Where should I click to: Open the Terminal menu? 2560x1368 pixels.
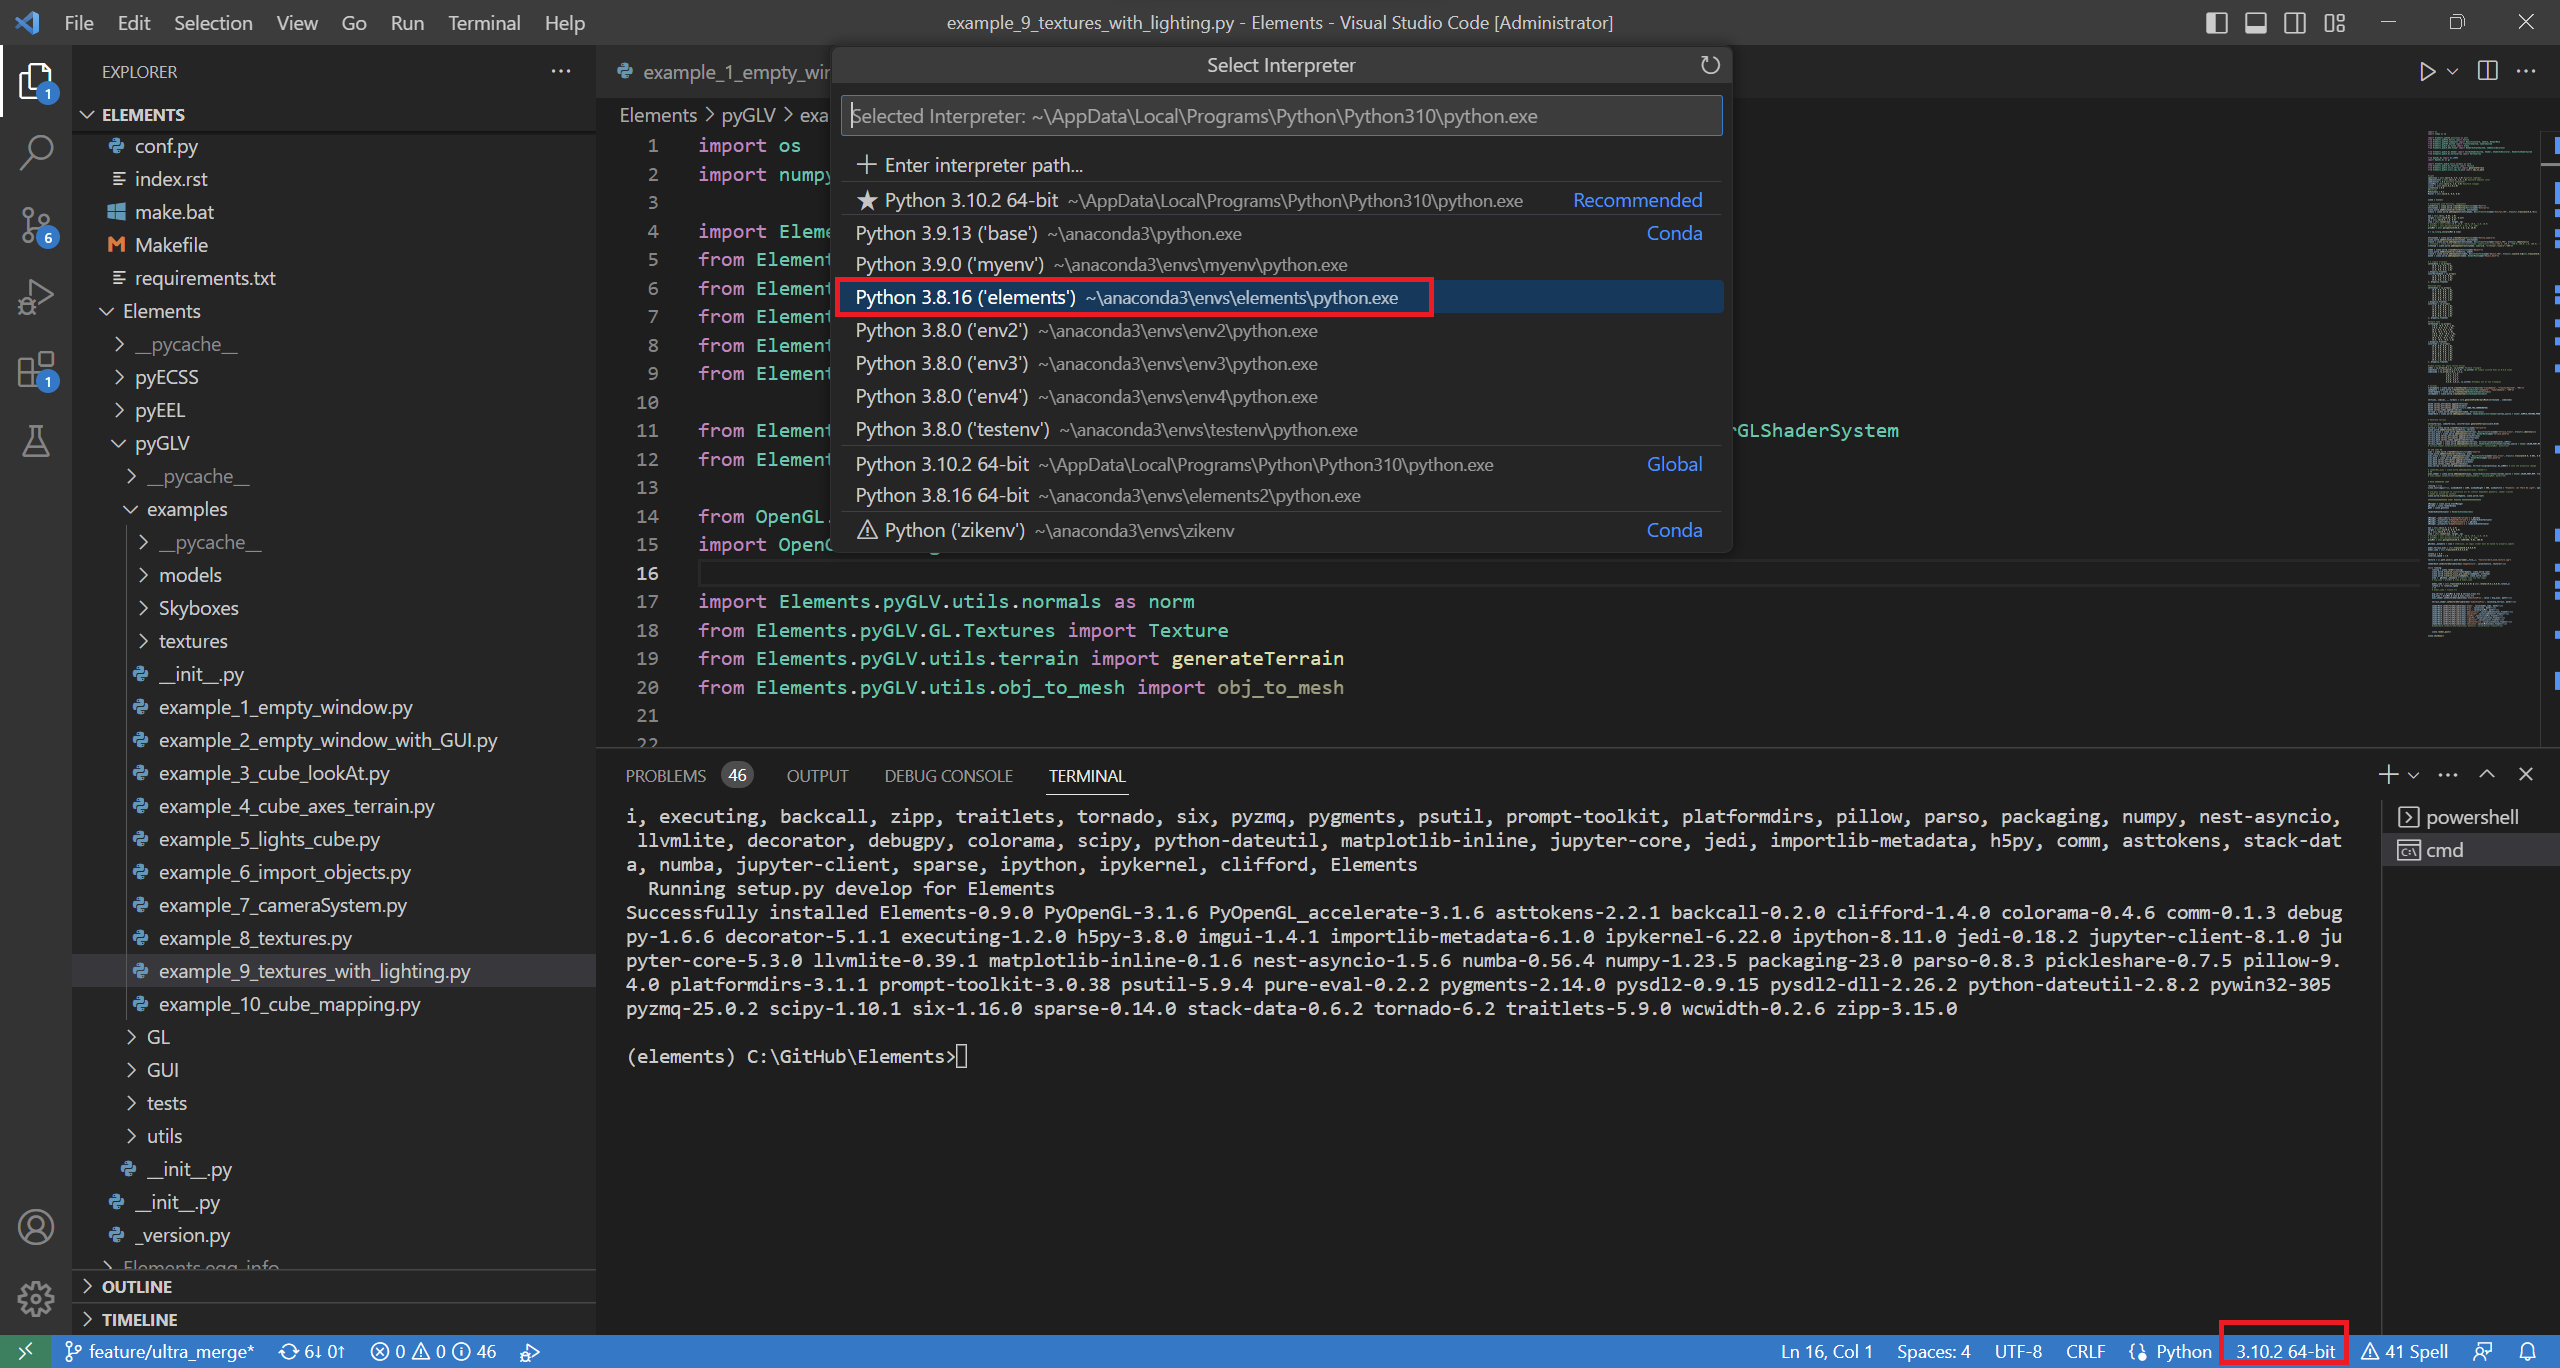click(484, 23)
